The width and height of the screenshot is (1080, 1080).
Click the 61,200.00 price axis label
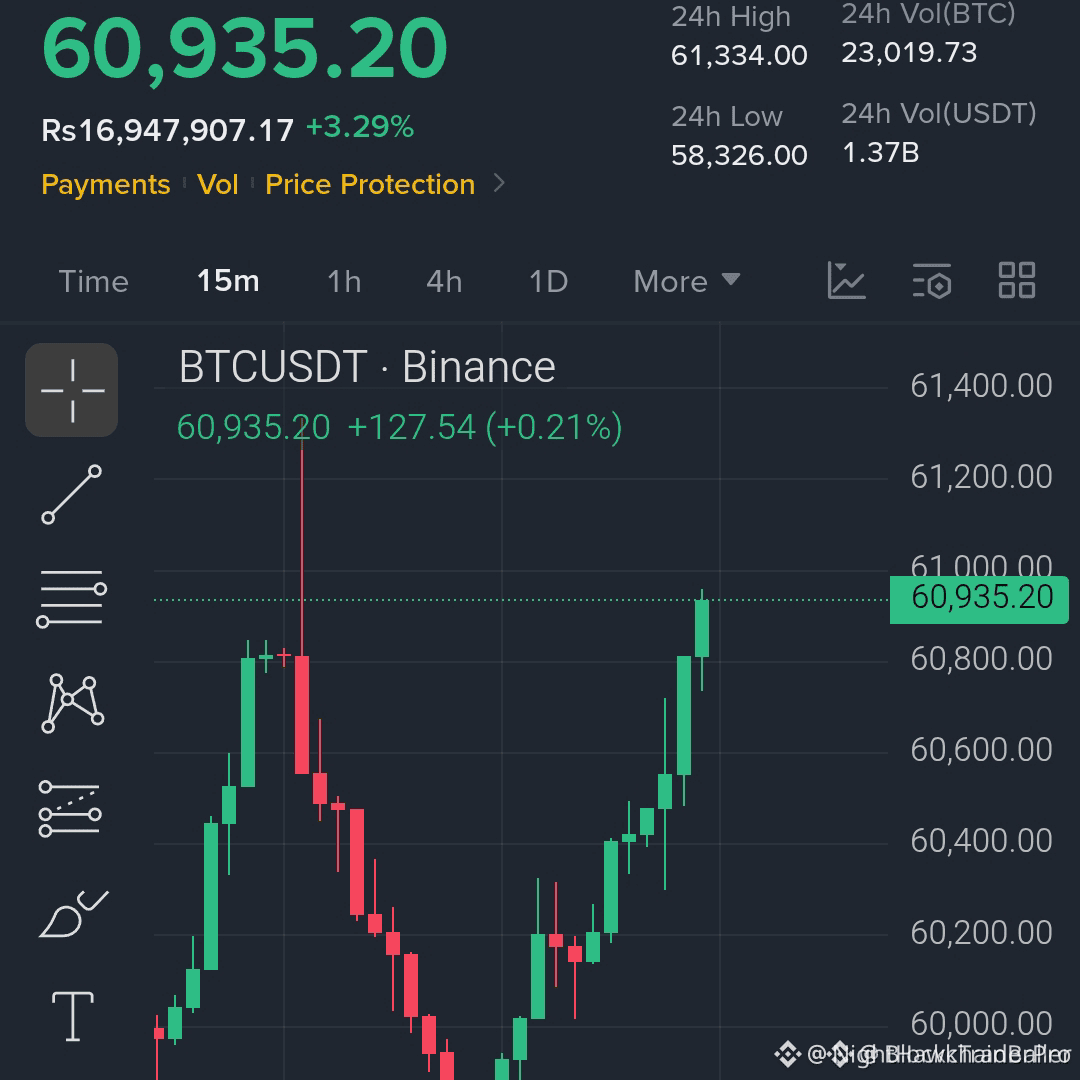pyautogui.click(x=982, y=477)
